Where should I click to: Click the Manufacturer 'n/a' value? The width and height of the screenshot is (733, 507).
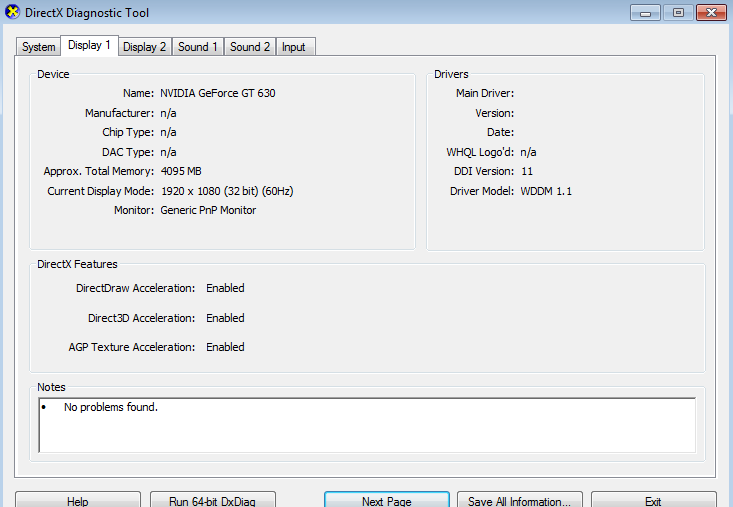(168, 113)
